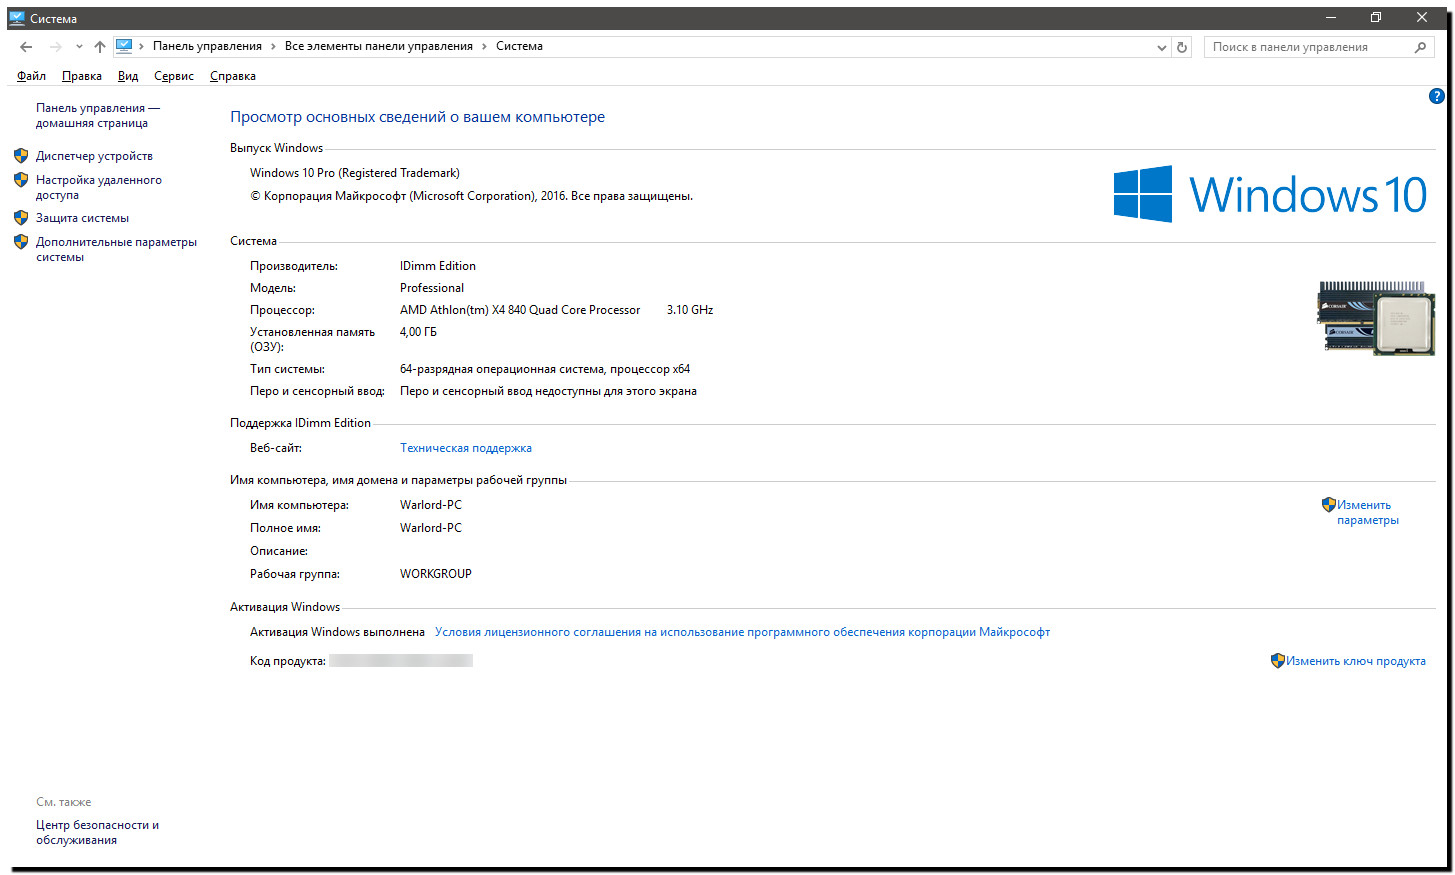Minimize the Система window
This screenshot has width=1455, height=875.
coord(1331,18)
